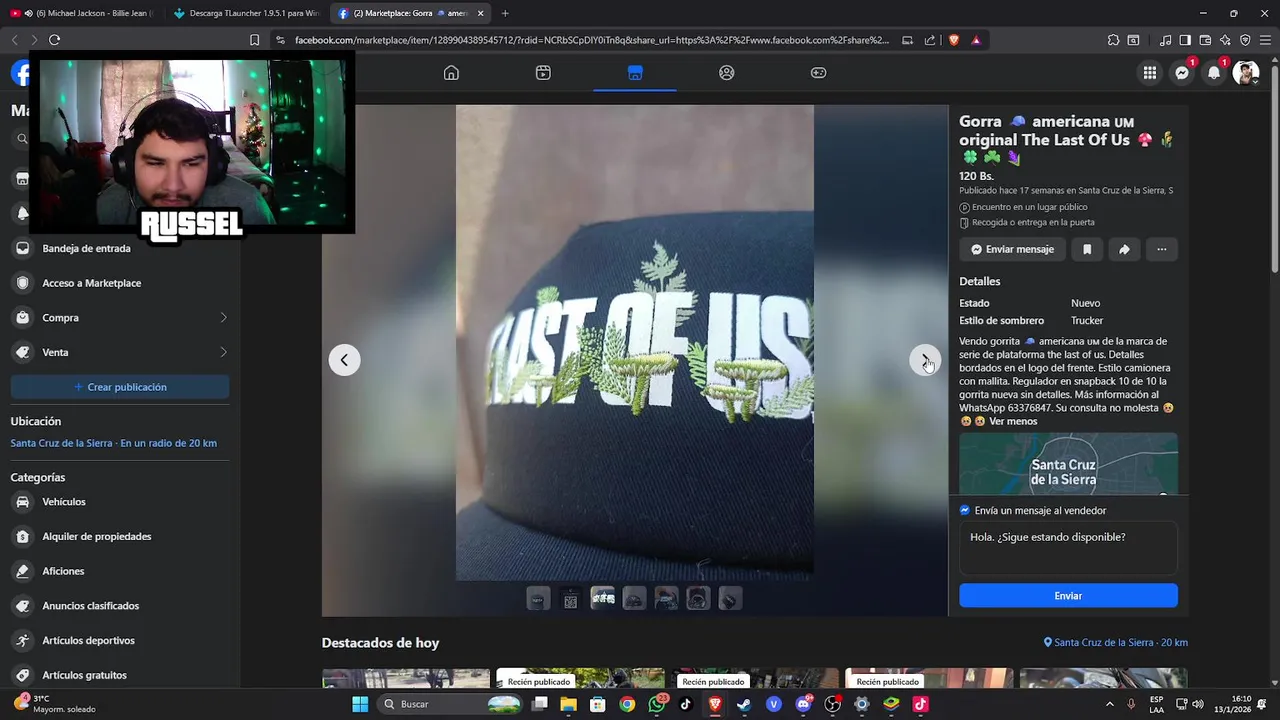This screenshot has width=1280, height=720.
Task: Open the Brave VPN shield icon
Action: [x=1245, y=40]
